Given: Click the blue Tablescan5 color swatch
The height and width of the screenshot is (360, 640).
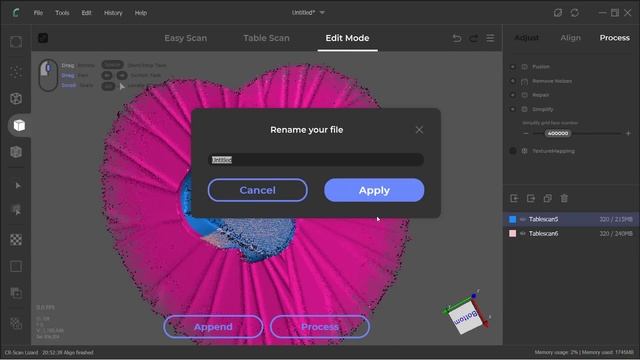Looking at the screenshot, I should coord(513,220).
